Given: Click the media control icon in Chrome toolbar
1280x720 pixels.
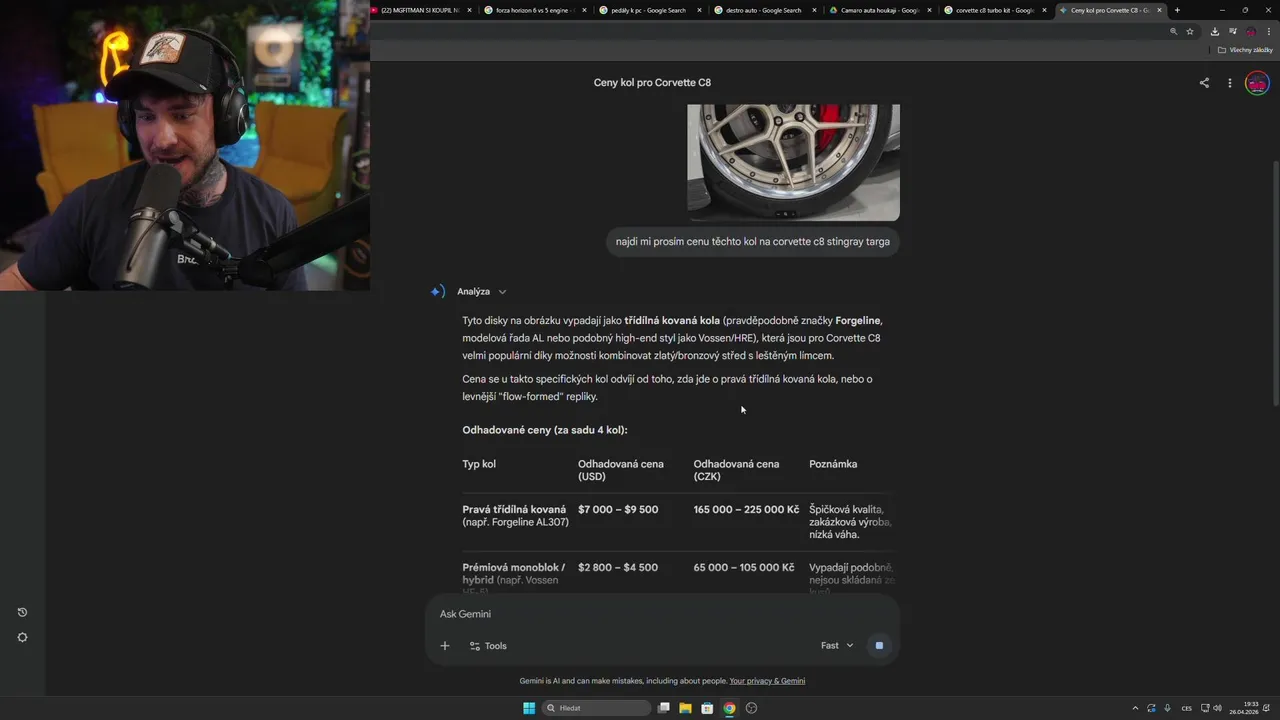Looking at the screenshot, I should coord(1232,31).
